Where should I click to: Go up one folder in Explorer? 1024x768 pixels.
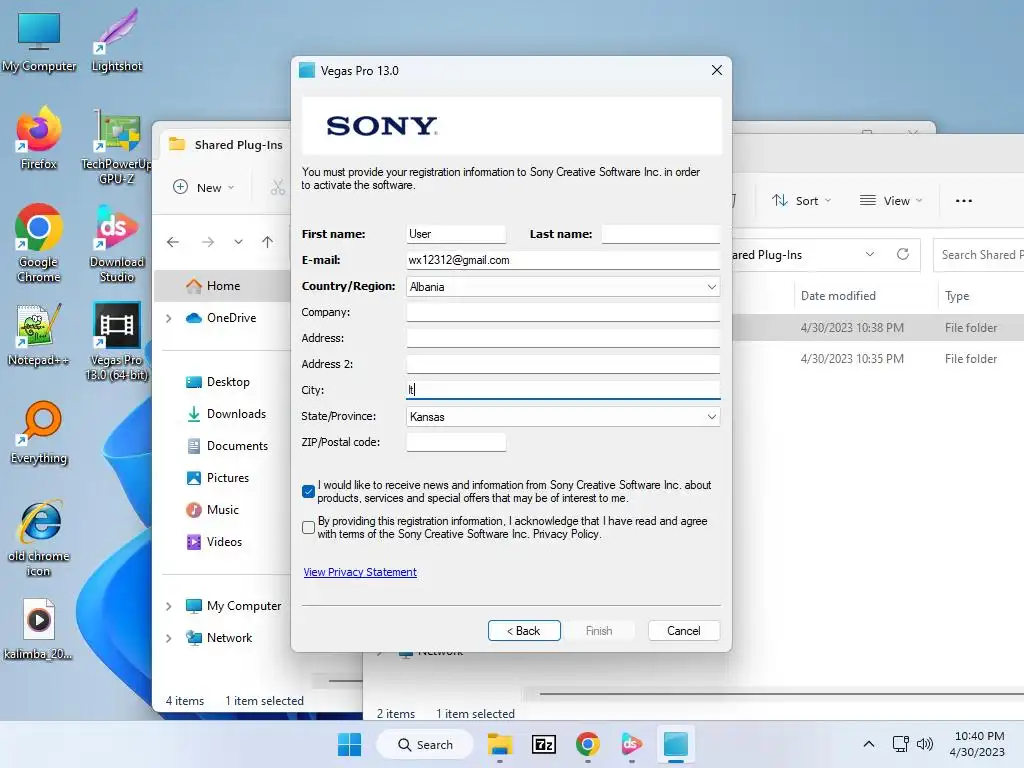[x=268, y=242]
